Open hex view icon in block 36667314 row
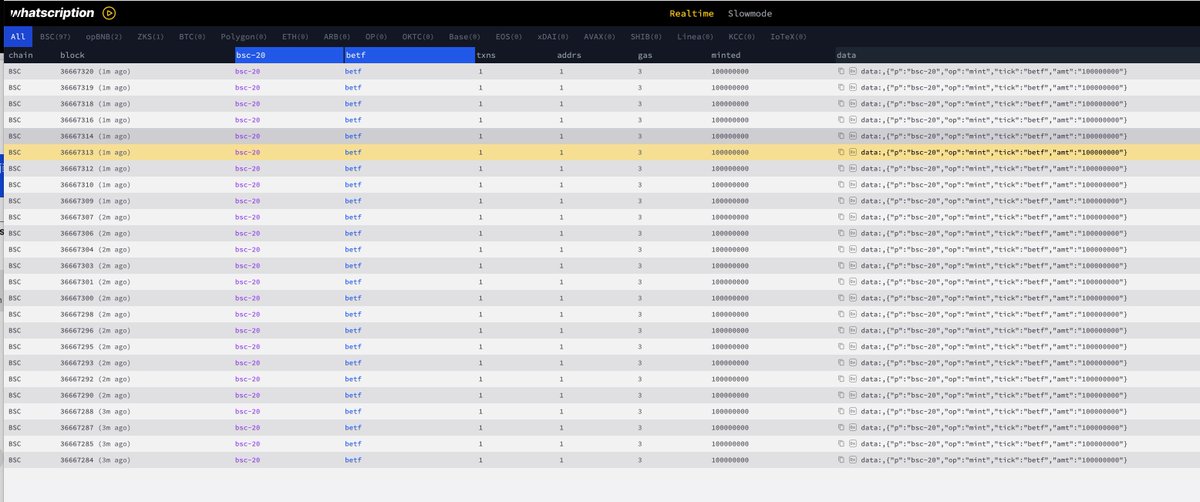1200x502 pixels. pyautogui.click(x=853, y=136)
